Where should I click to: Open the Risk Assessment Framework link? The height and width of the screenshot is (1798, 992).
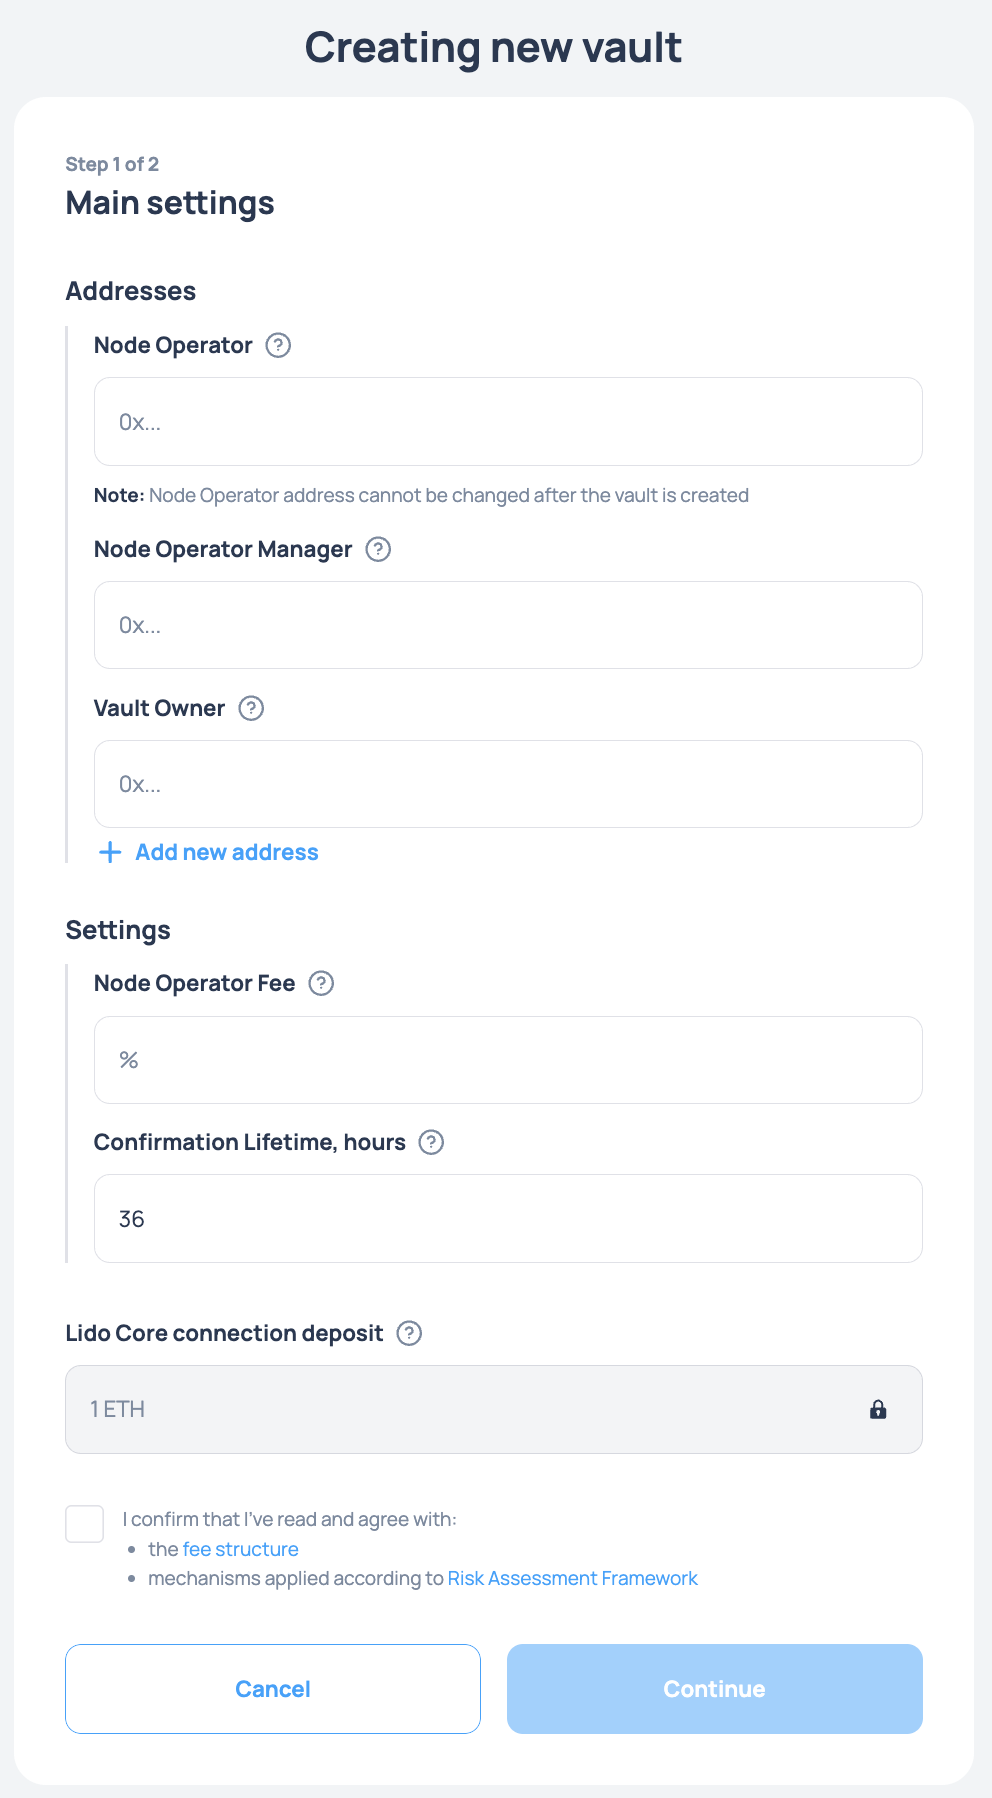(572, 1578)
